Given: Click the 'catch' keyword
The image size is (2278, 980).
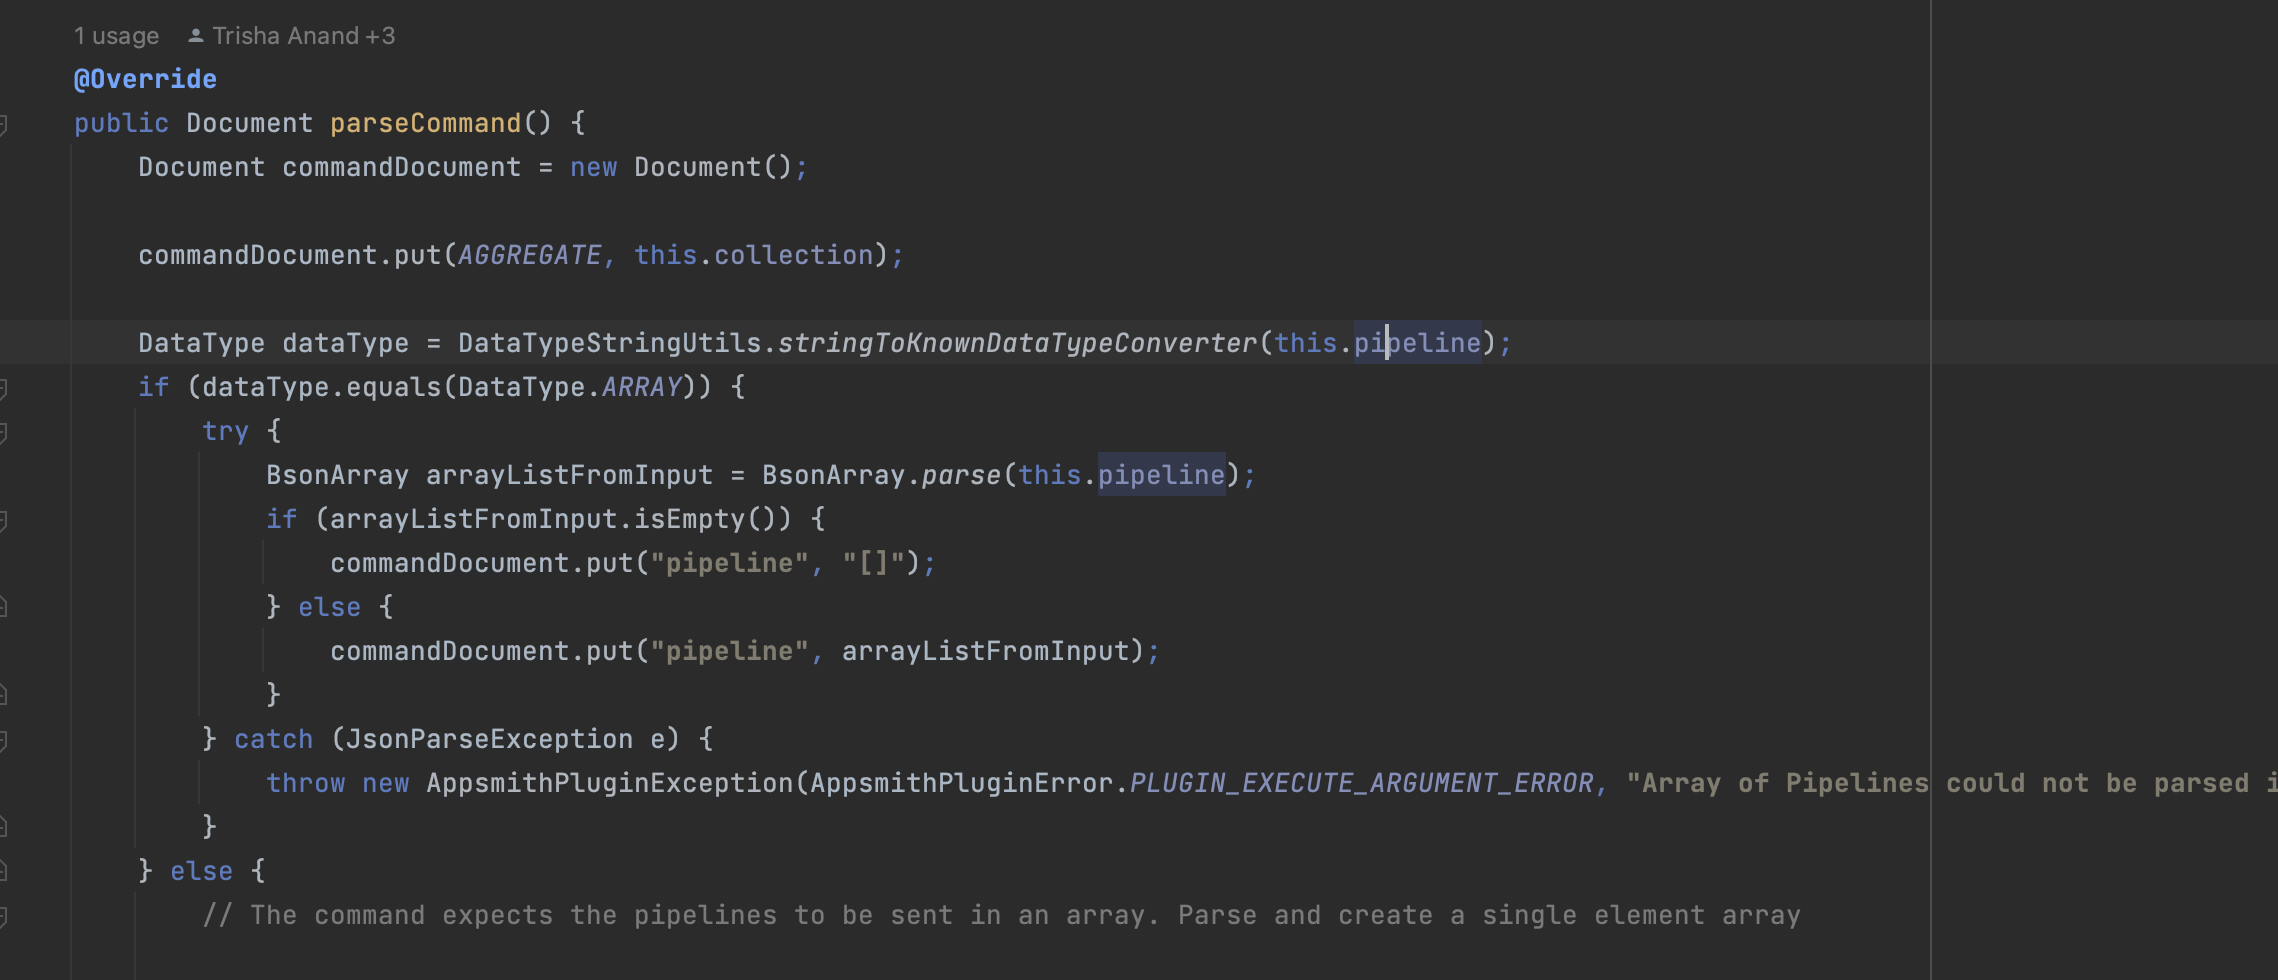Looking at the screenshot, I should click(274, 739).
